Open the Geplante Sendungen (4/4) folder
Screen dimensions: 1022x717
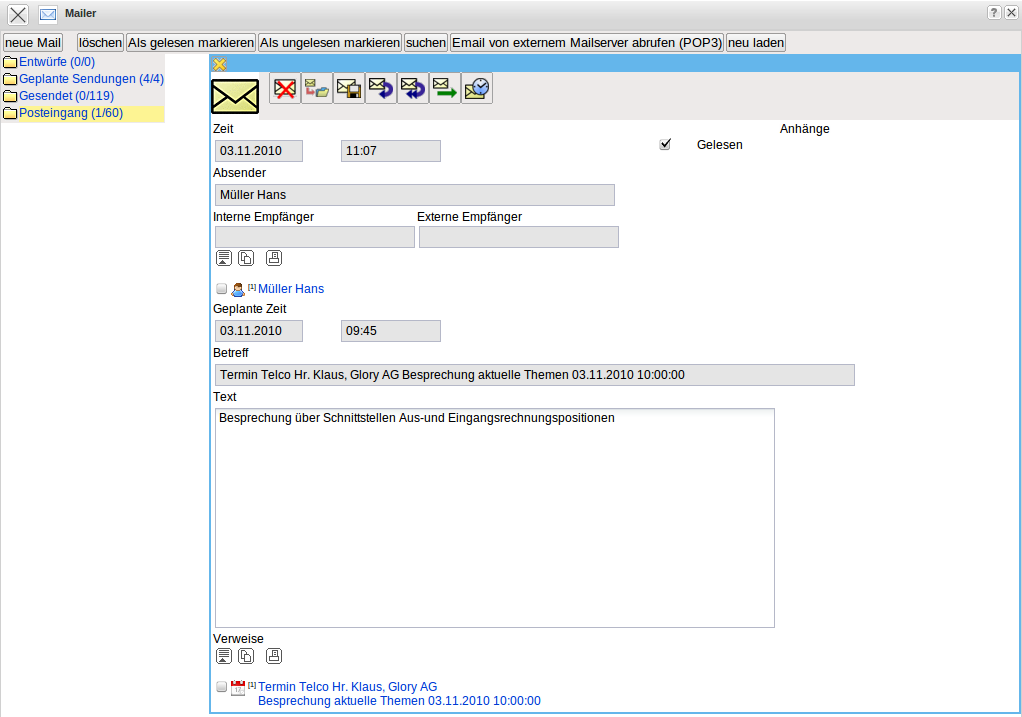pos(91,79)
